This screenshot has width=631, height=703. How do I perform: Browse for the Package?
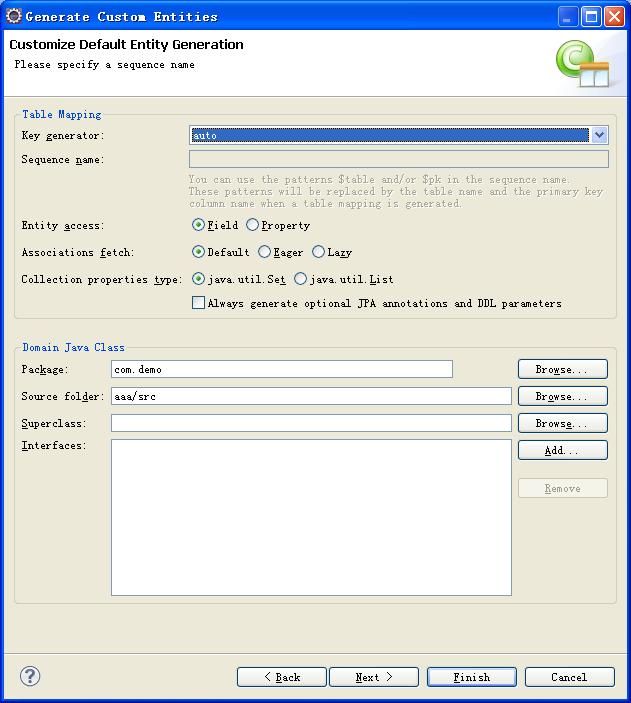(x=563, y=369)
